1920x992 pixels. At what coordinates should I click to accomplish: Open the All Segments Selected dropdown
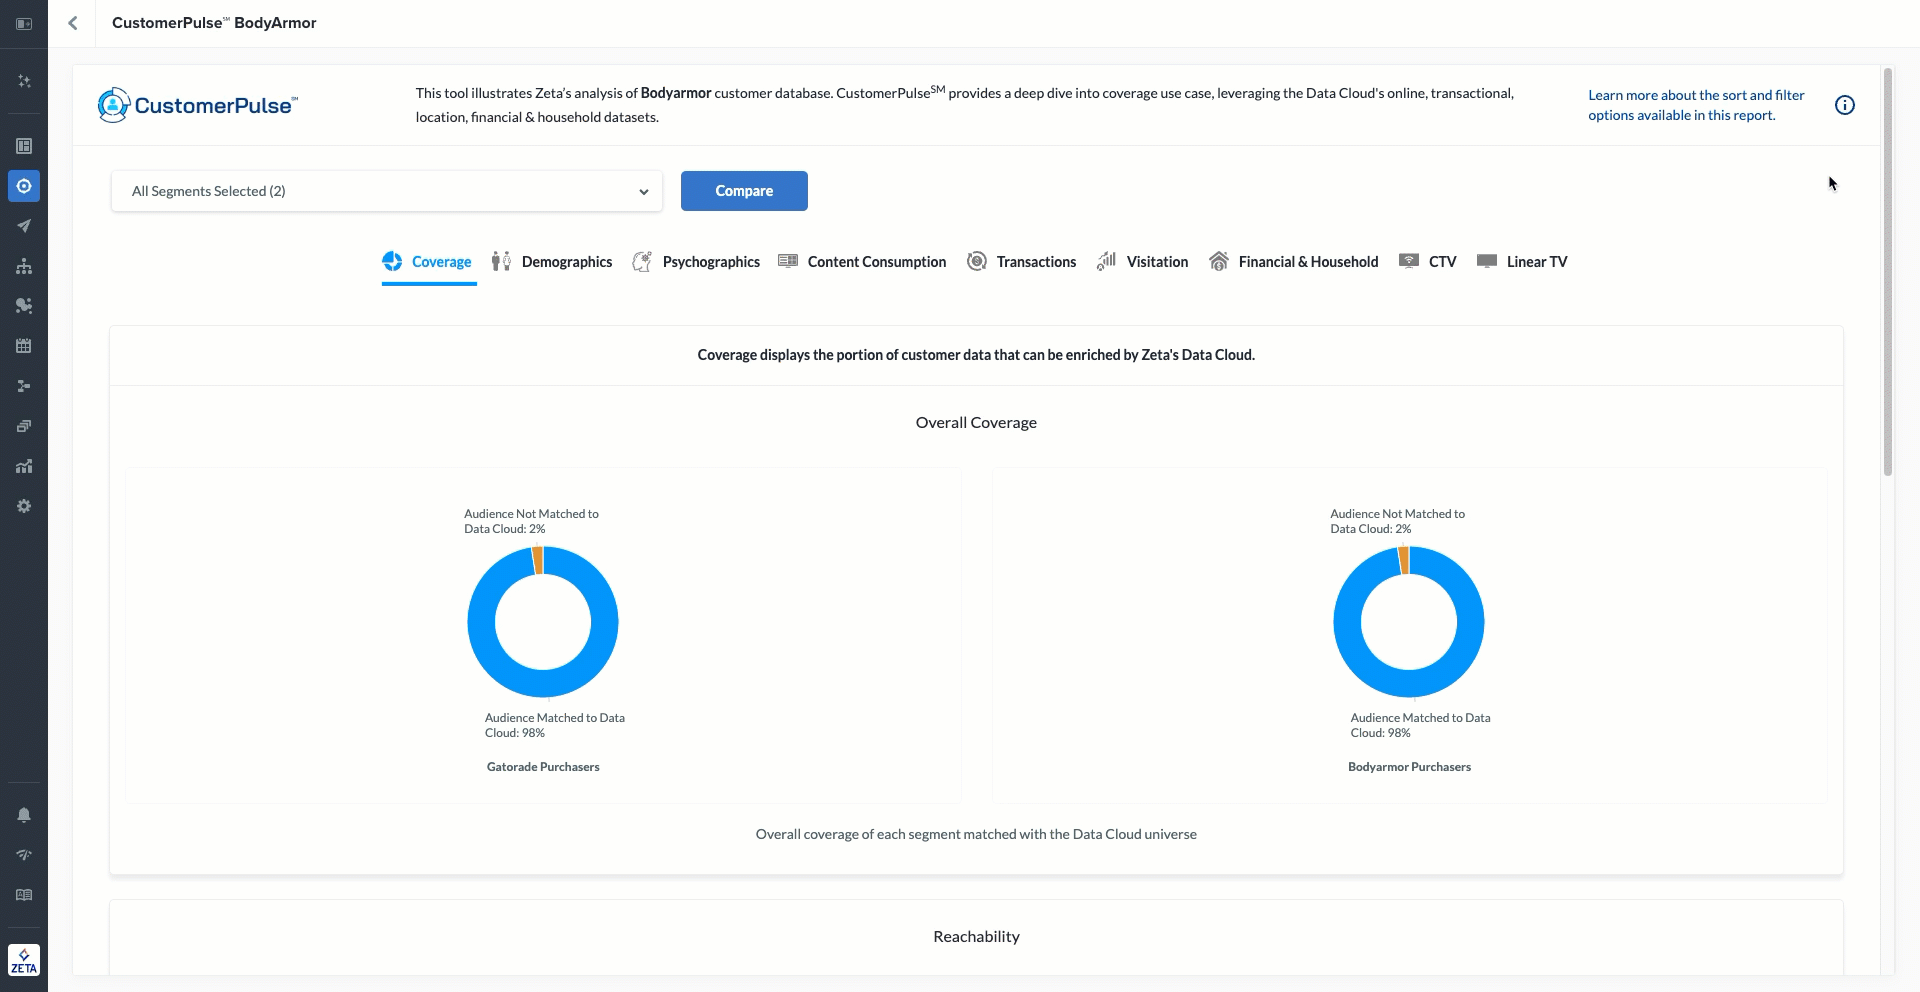[x=386, y=191]
